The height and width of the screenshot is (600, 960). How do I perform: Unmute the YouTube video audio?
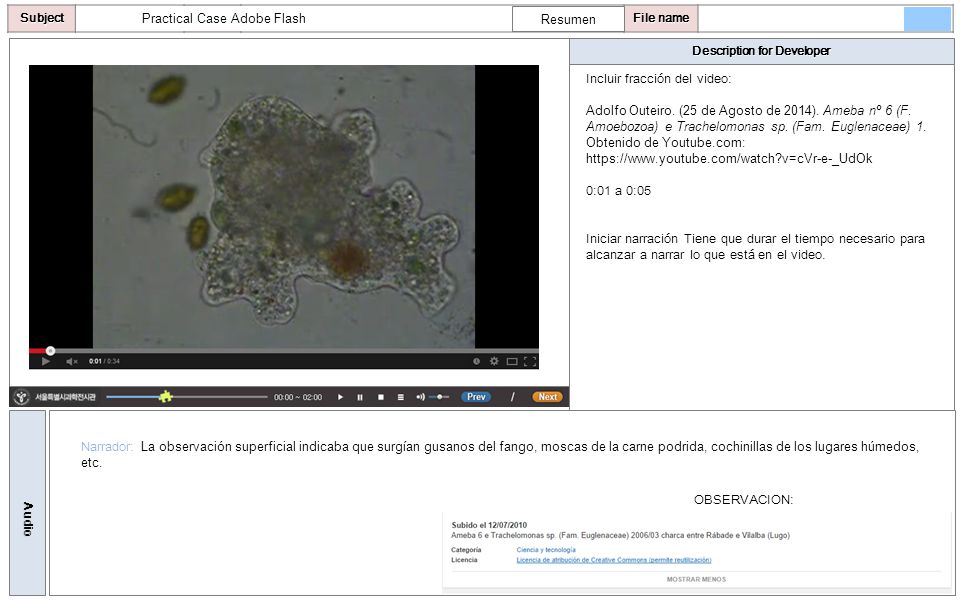click(x=72, y=362)
